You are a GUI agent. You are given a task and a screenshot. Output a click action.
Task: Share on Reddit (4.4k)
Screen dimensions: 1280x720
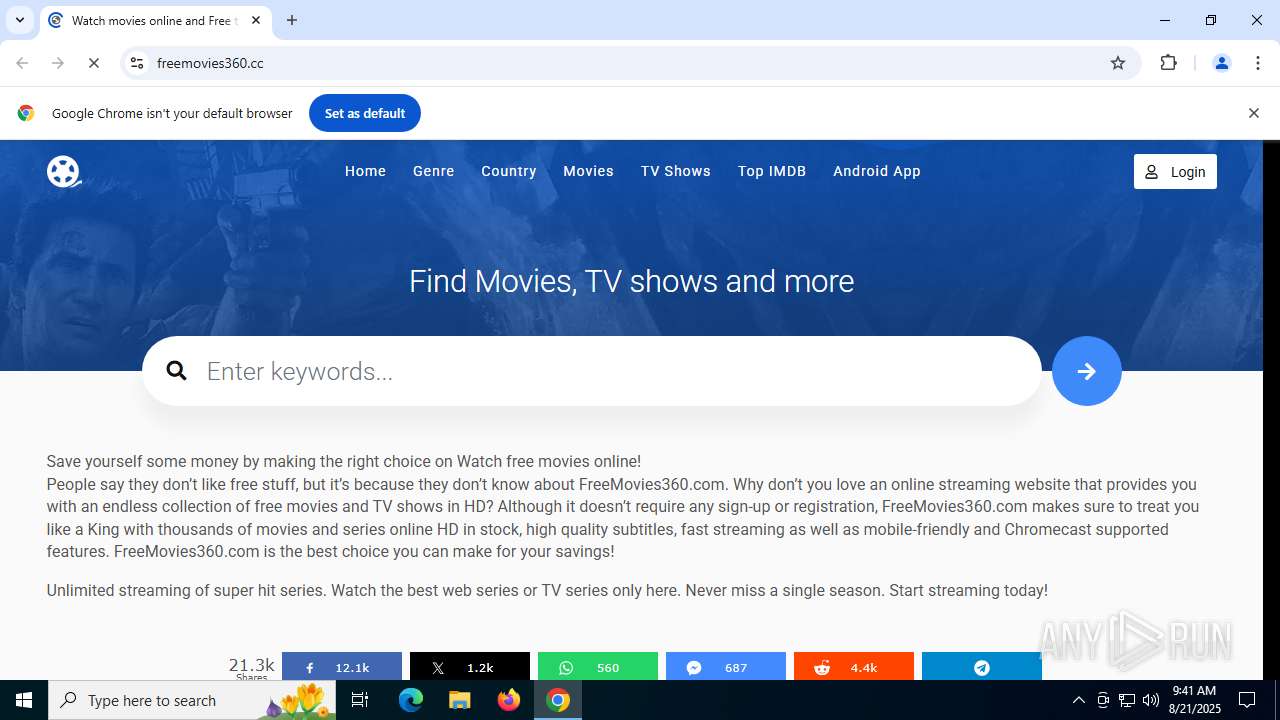[x=853, y=667]
